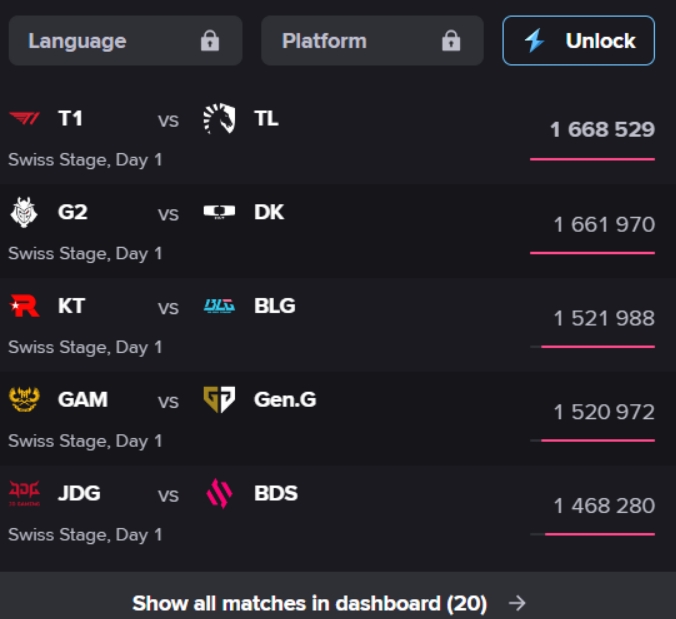Click the 1 668 529 viewers bar
This screenshot has width=676, height=619.
click(x=592, y=158)
